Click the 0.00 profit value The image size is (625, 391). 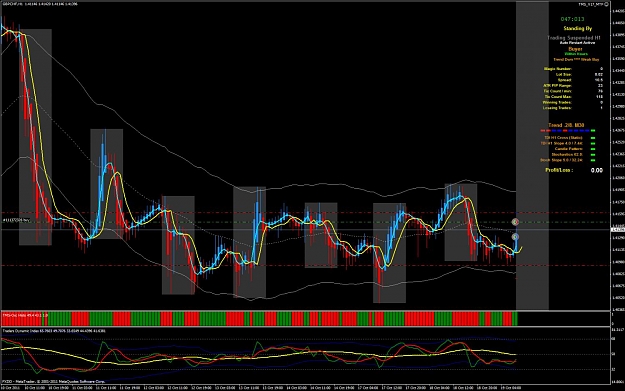click(x=596, y=171)
